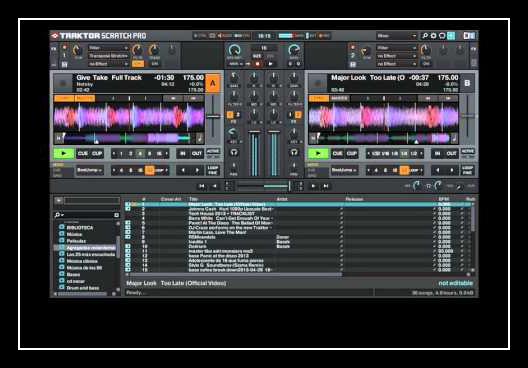Click channel B gain knob
Image resolution: width=528 pixels, height=368 pixels.
(294, 78)
